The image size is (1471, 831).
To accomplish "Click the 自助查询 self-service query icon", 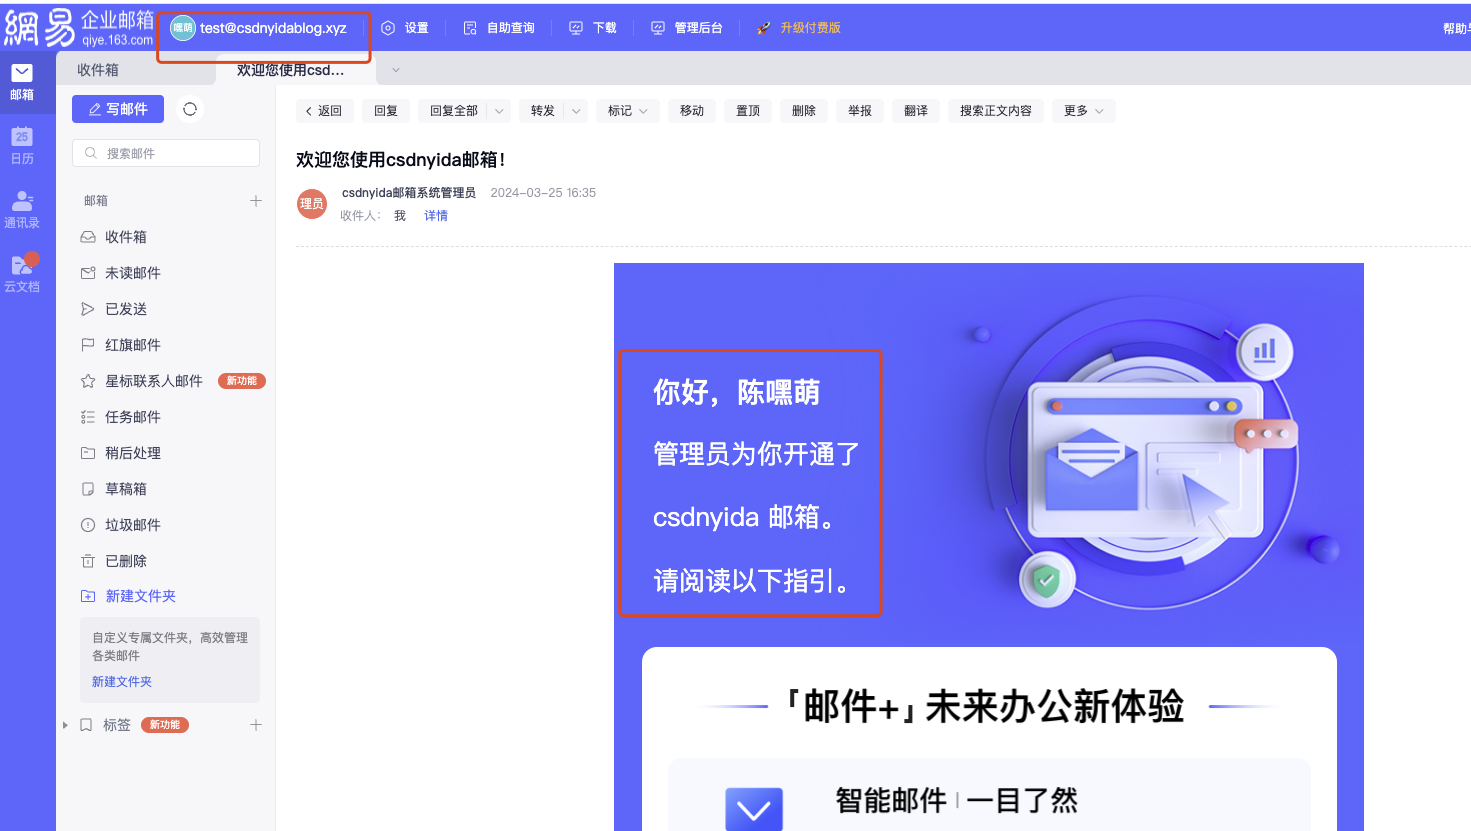I will coord(470,28).
